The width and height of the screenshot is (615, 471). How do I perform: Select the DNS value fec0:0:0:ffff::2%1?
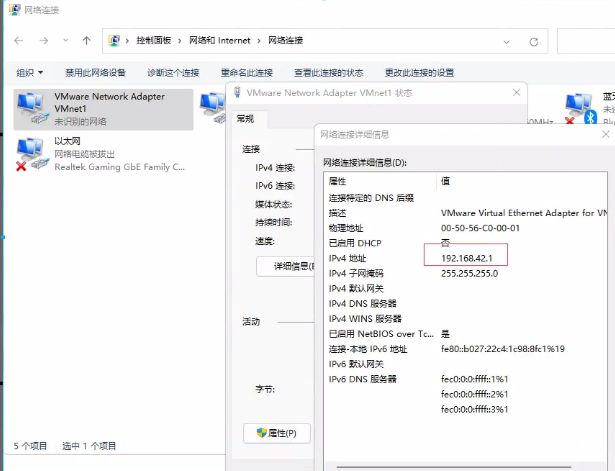coord(475,394)
